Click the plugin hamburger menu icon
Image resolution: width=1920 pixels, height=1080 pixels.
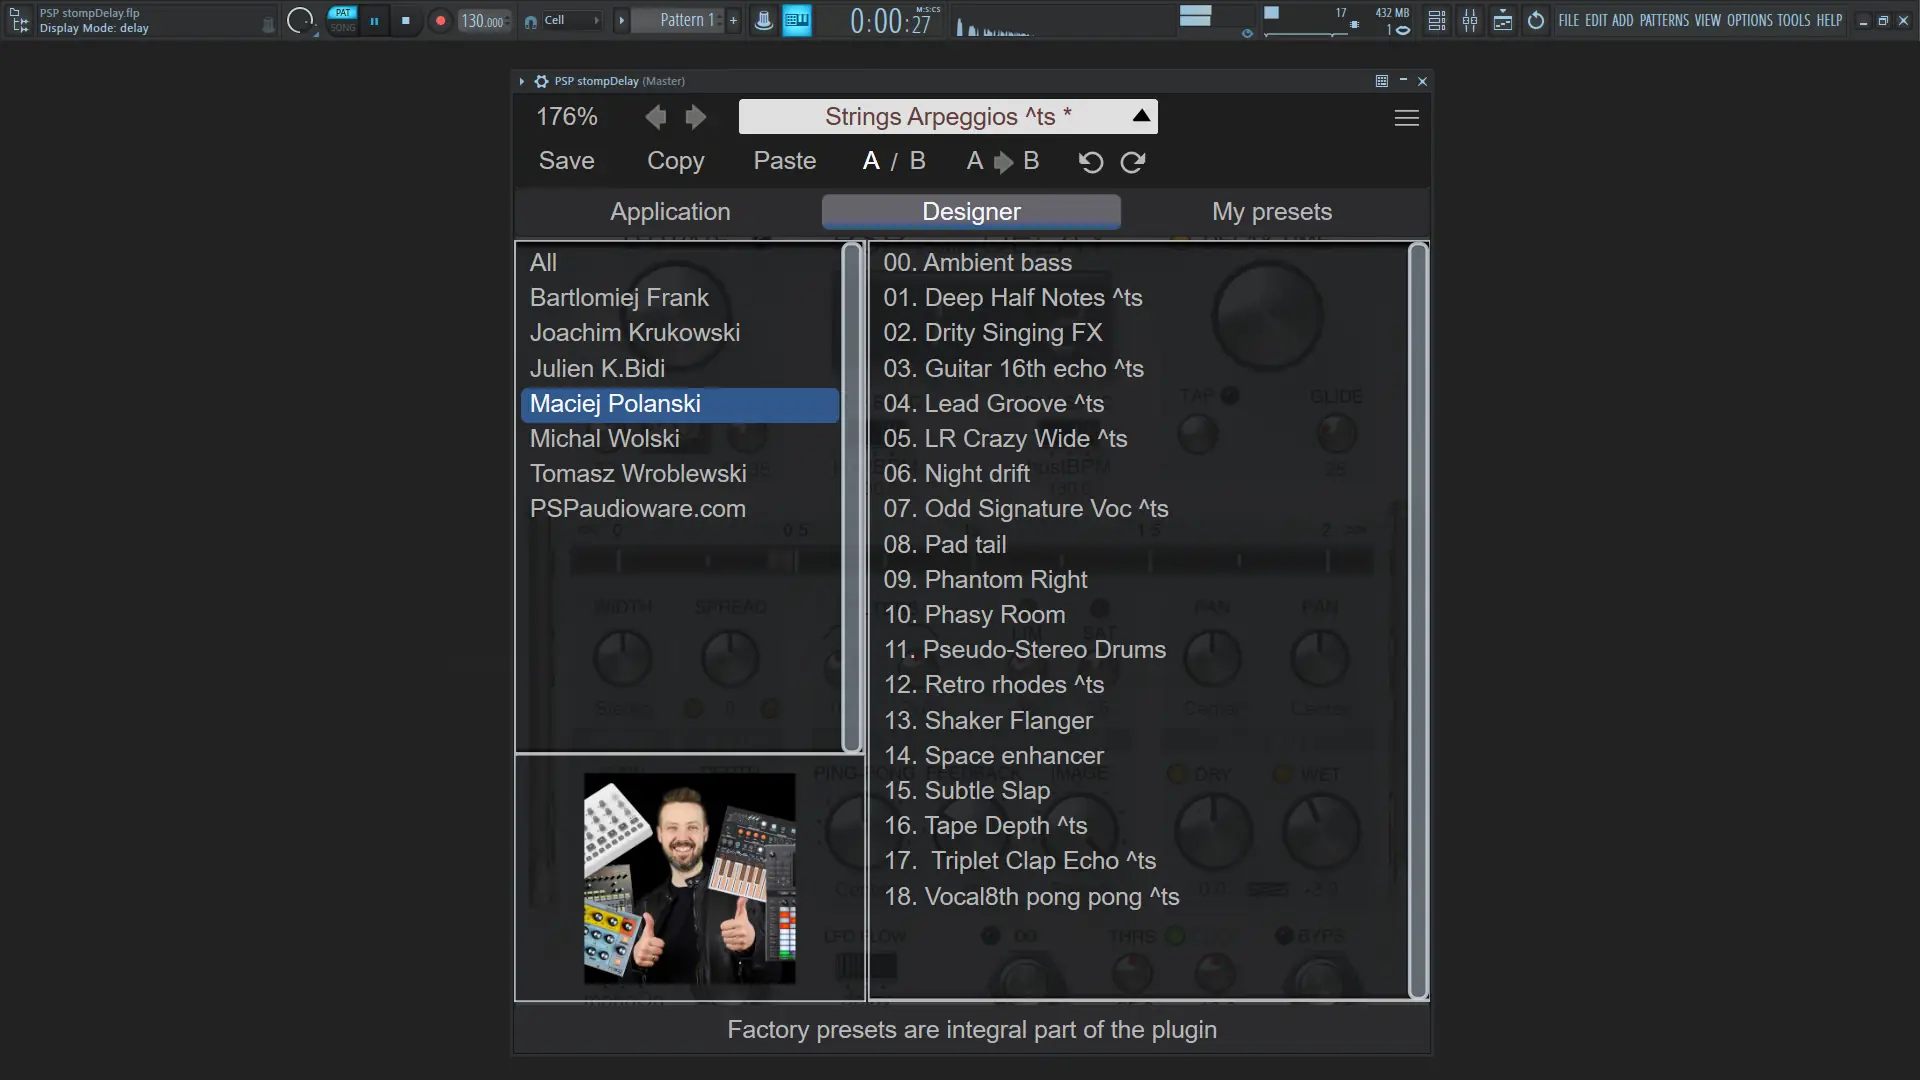coord(1406,118)
